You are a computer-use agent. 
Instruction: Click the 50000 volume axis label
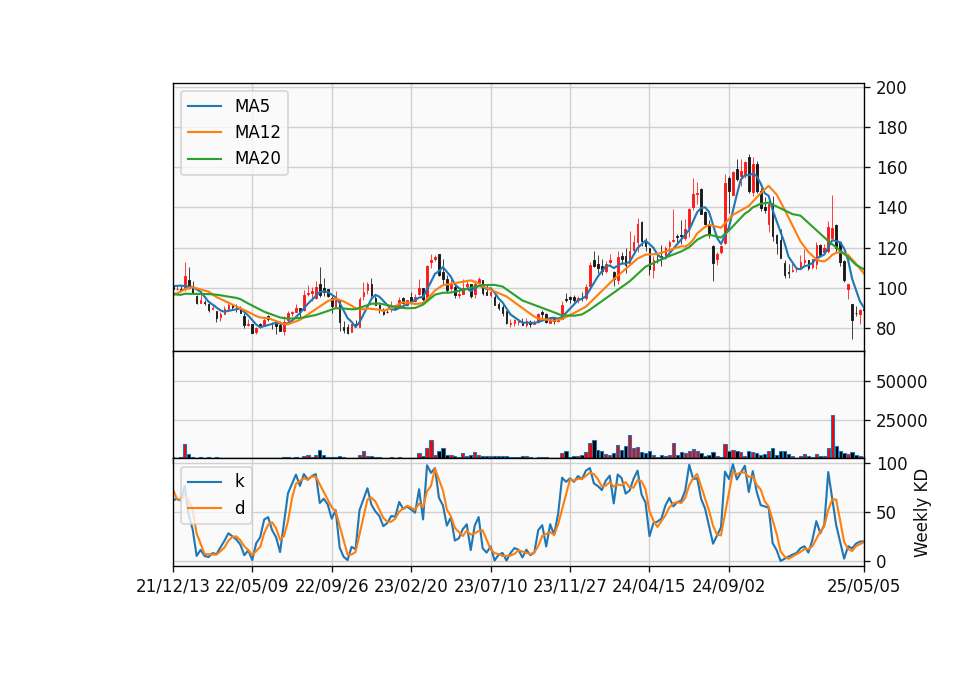coord(902,381)
